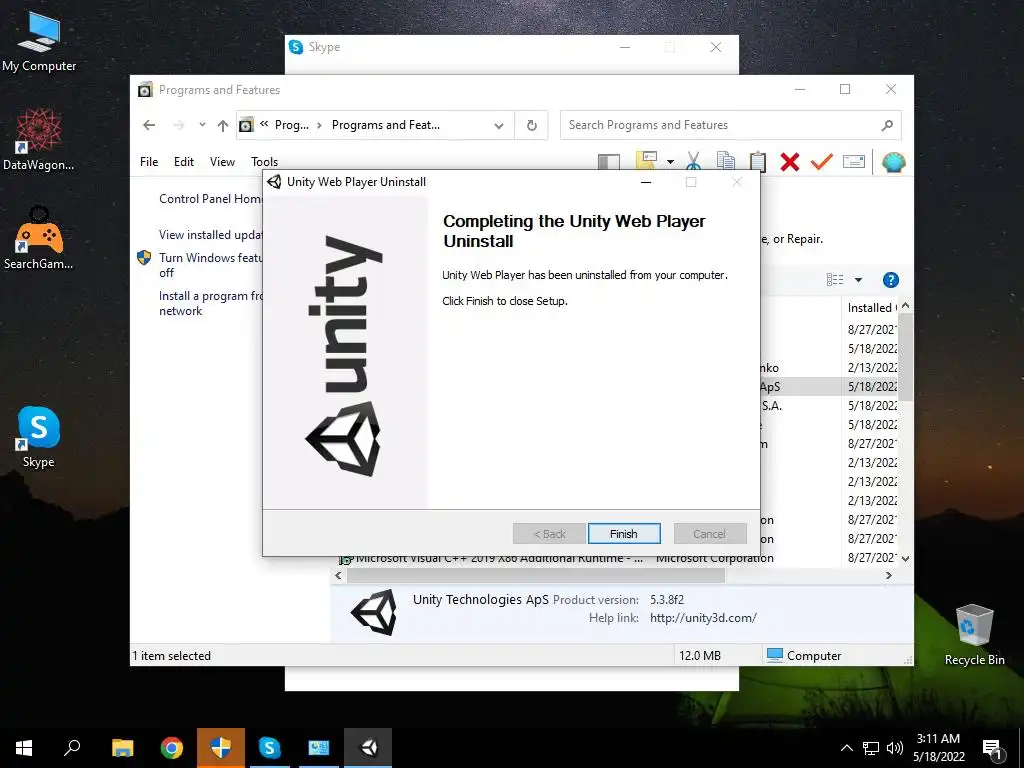Open File Explorer from the taskbar
This screenshot has height=768, width=1024.
coord(122,748)
